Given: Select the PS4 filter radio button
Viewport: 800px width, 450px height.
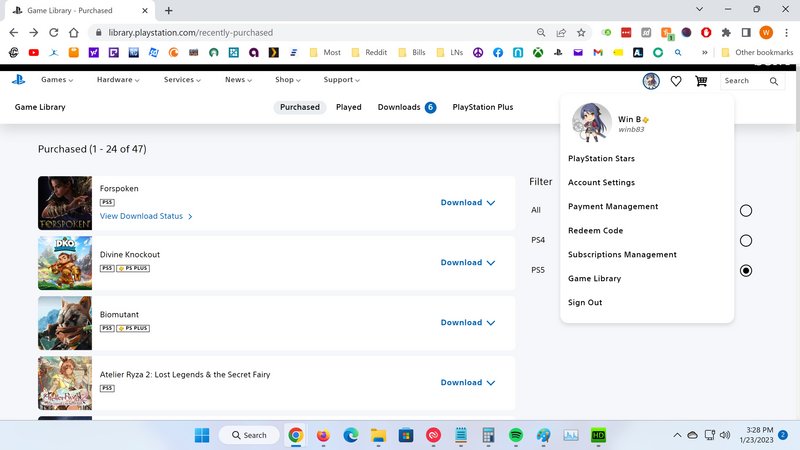Looking at the screenshot, I should point(745,240).
